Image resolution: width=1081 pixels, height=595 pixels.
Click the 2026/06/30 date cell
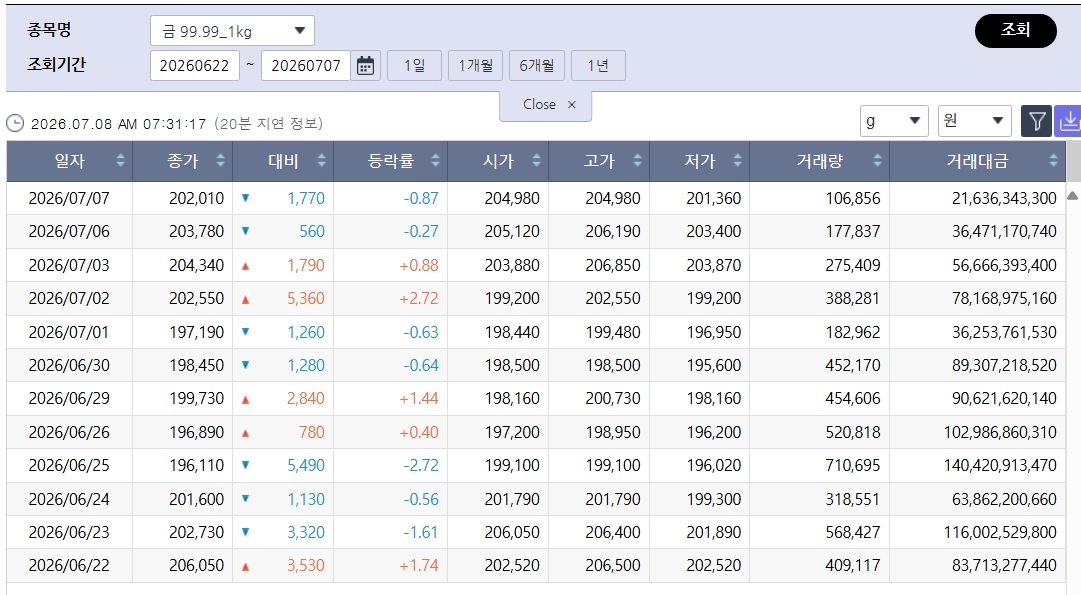[69, 365]
